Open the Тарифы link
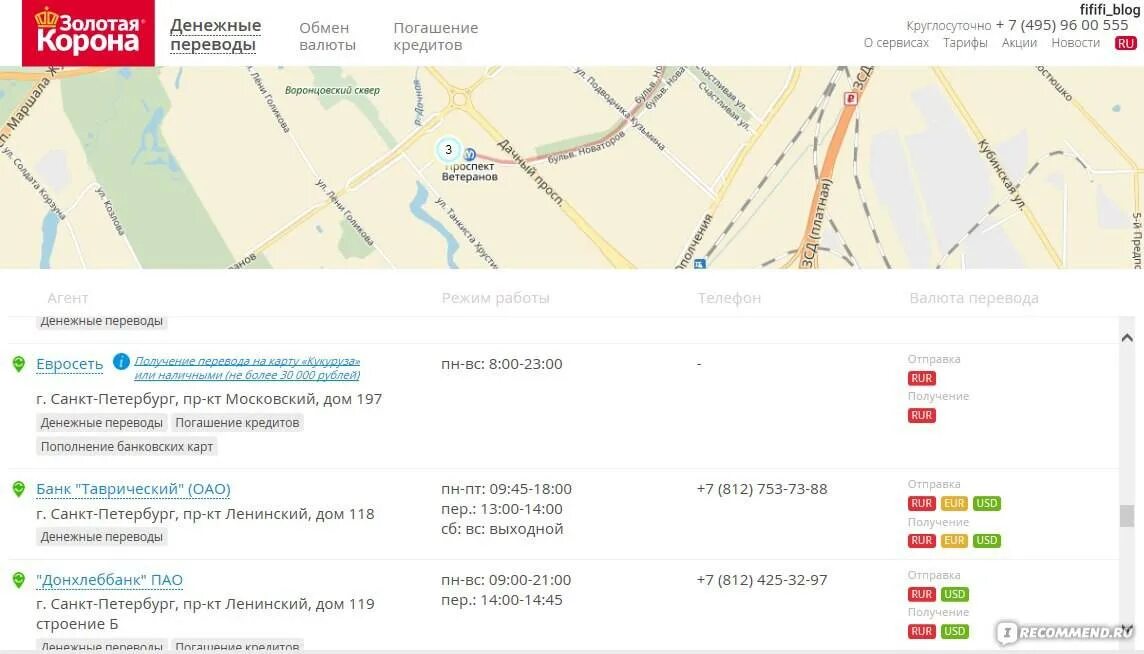Image resolution: width=1144 pixels, height=654 pixels. pos(965,43)
